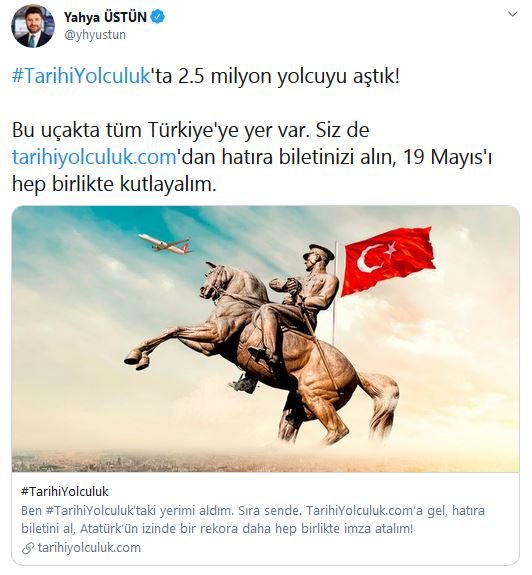The width and height of the screenshot is (532, 575).
Task: Follow tarihiyolculuk.com link in tweet body
Action: click(95, 157)
